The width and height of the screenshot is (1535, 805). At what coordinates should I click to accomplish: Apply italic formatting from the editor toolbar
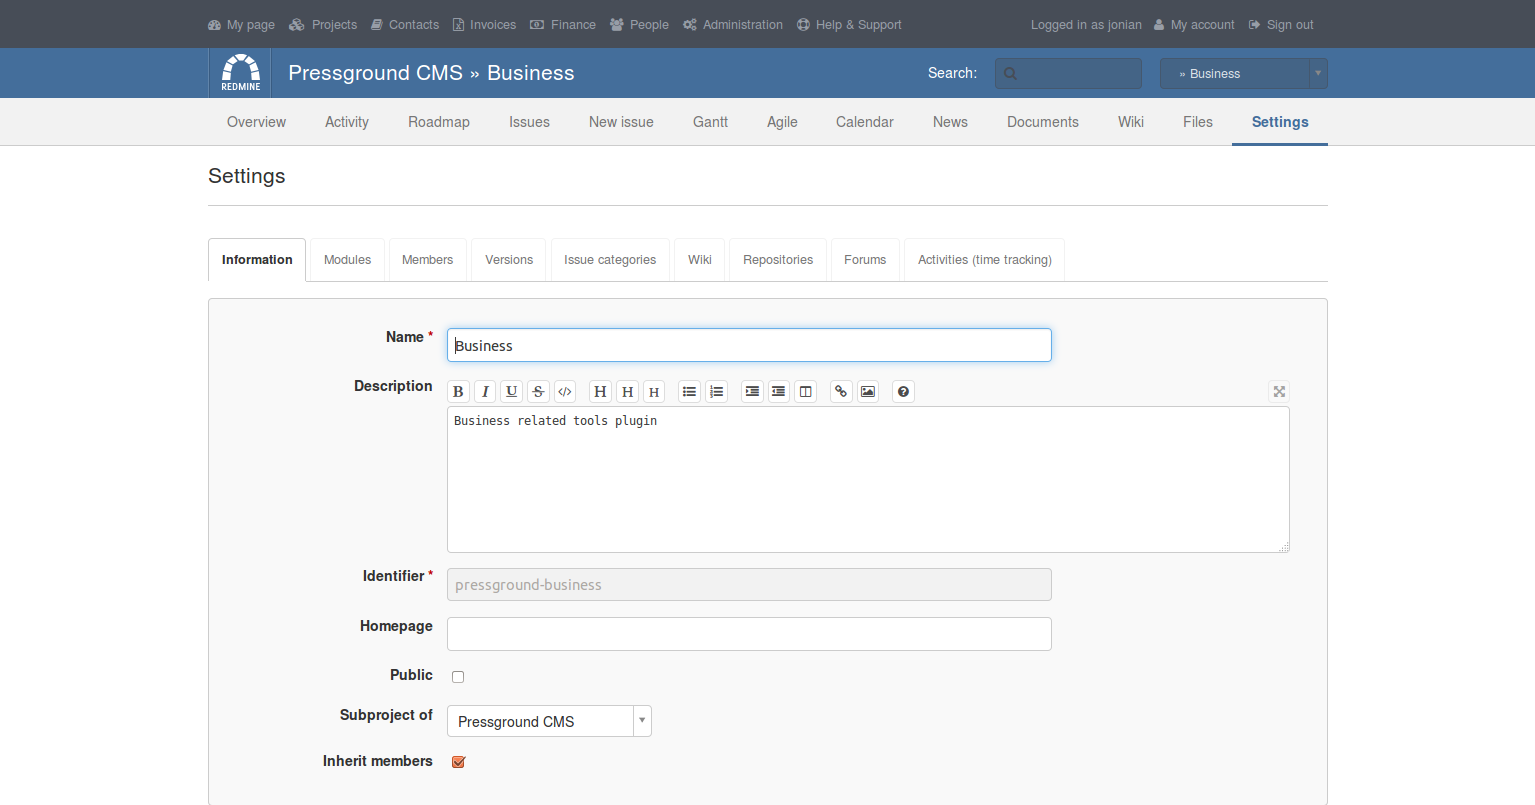[484, 391]
